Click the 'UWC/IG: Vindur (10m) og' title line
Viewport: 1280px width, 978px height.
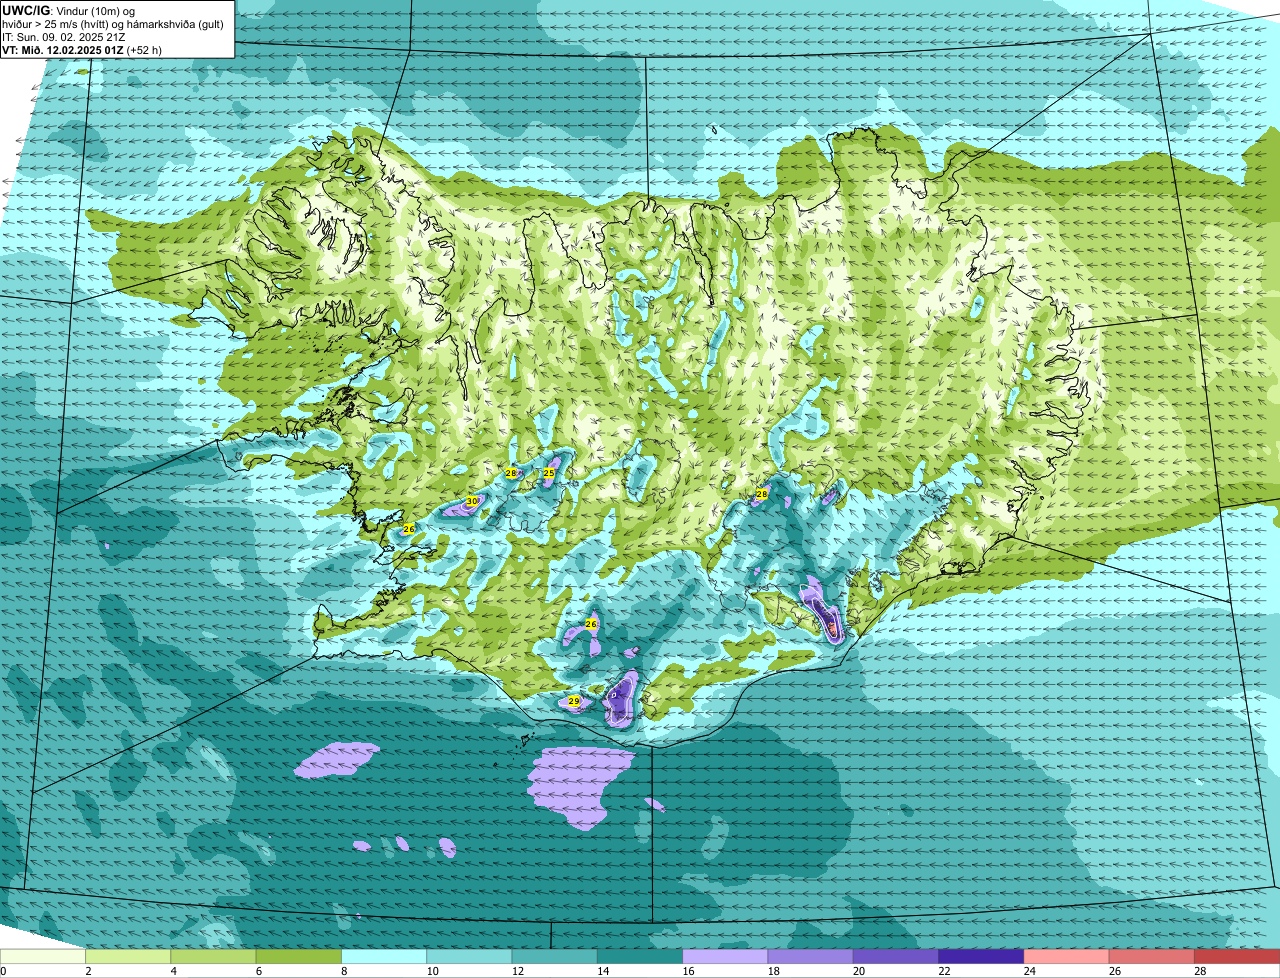coord(68,10)
